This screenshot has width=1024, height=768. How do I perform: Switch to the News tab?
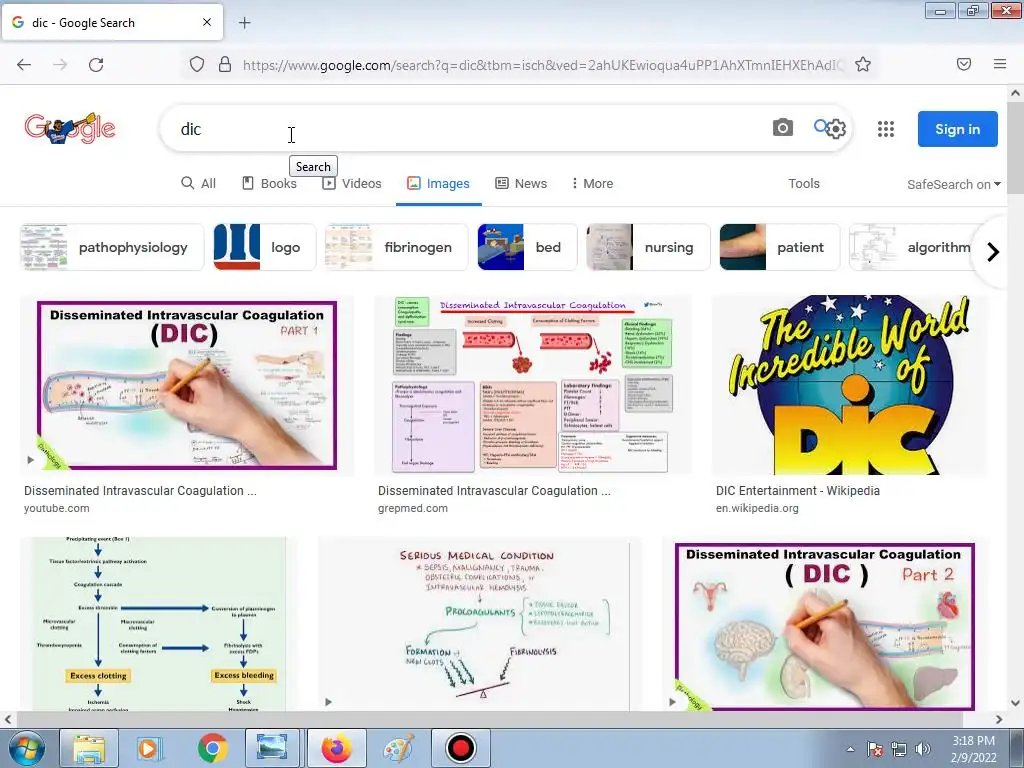pos(521,184)
